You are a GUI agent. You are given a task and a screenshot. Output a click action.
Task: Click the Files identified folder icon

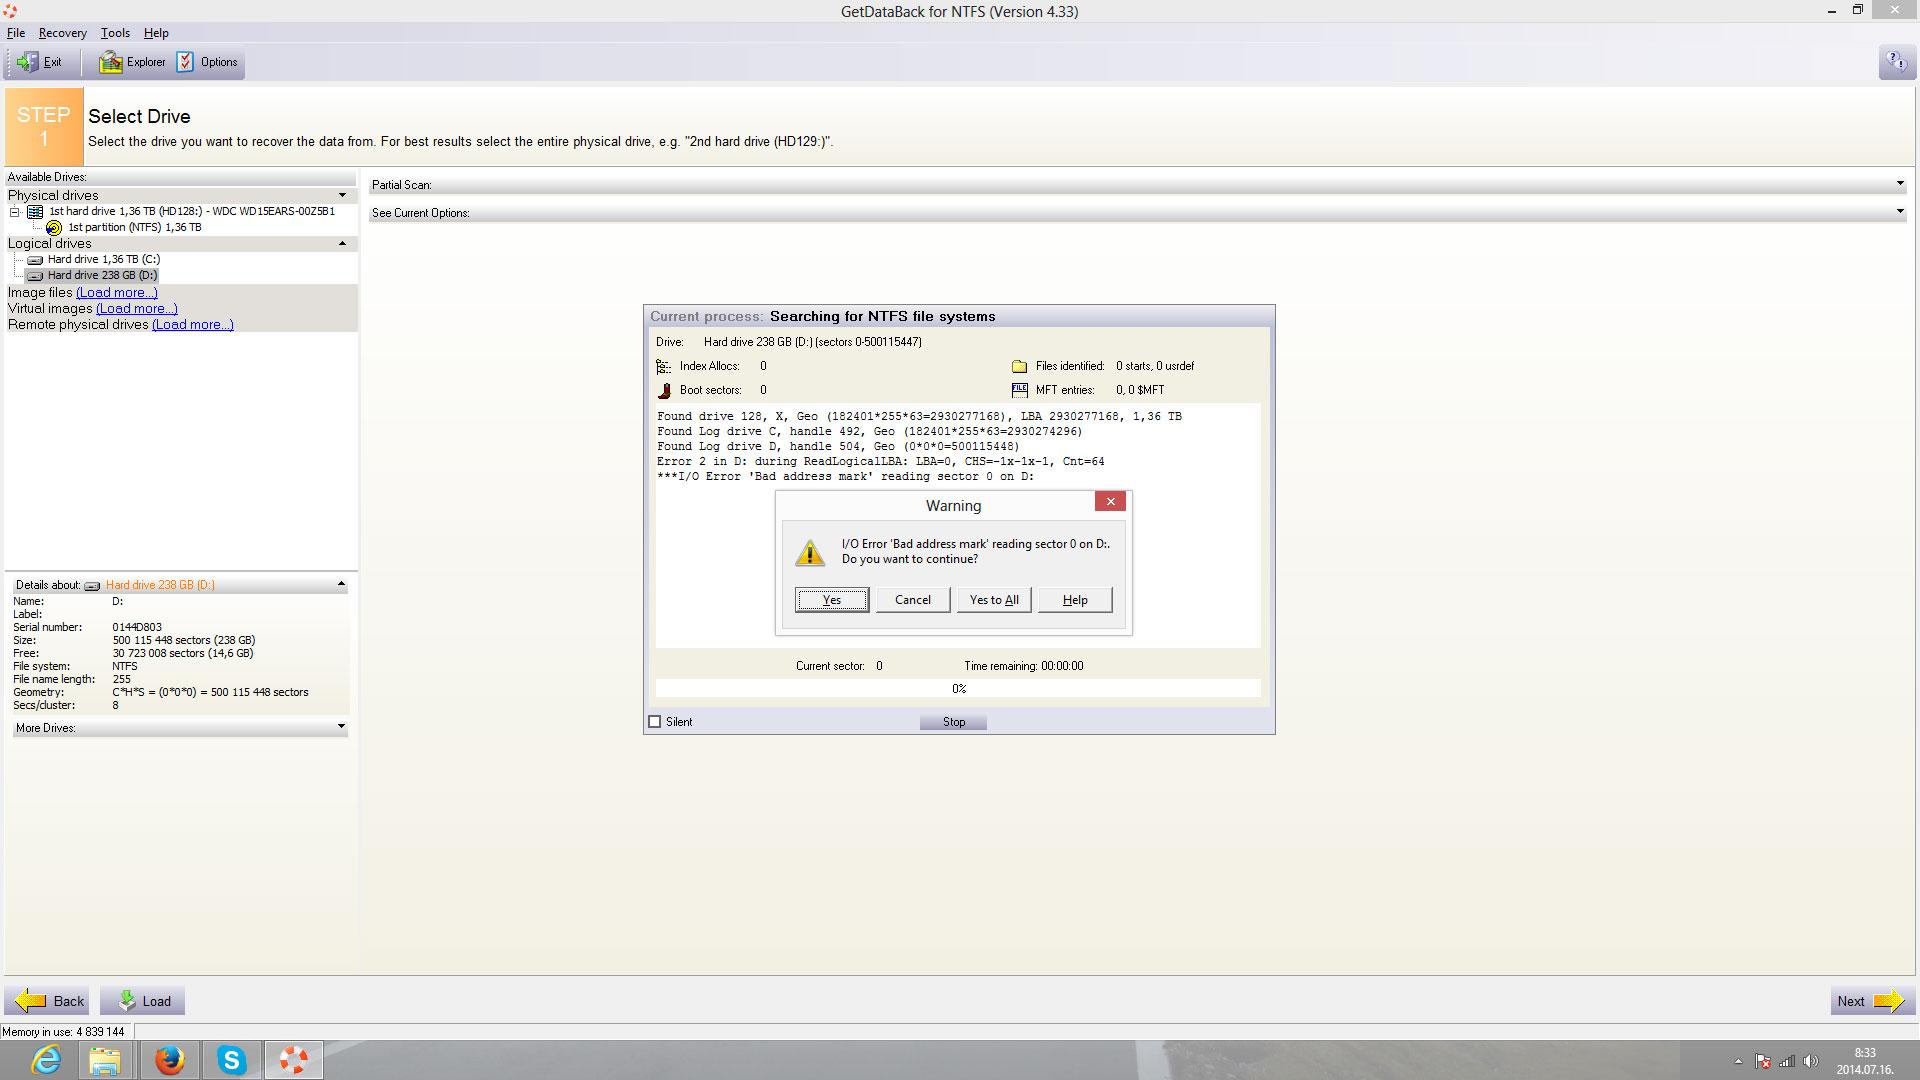1019,367
